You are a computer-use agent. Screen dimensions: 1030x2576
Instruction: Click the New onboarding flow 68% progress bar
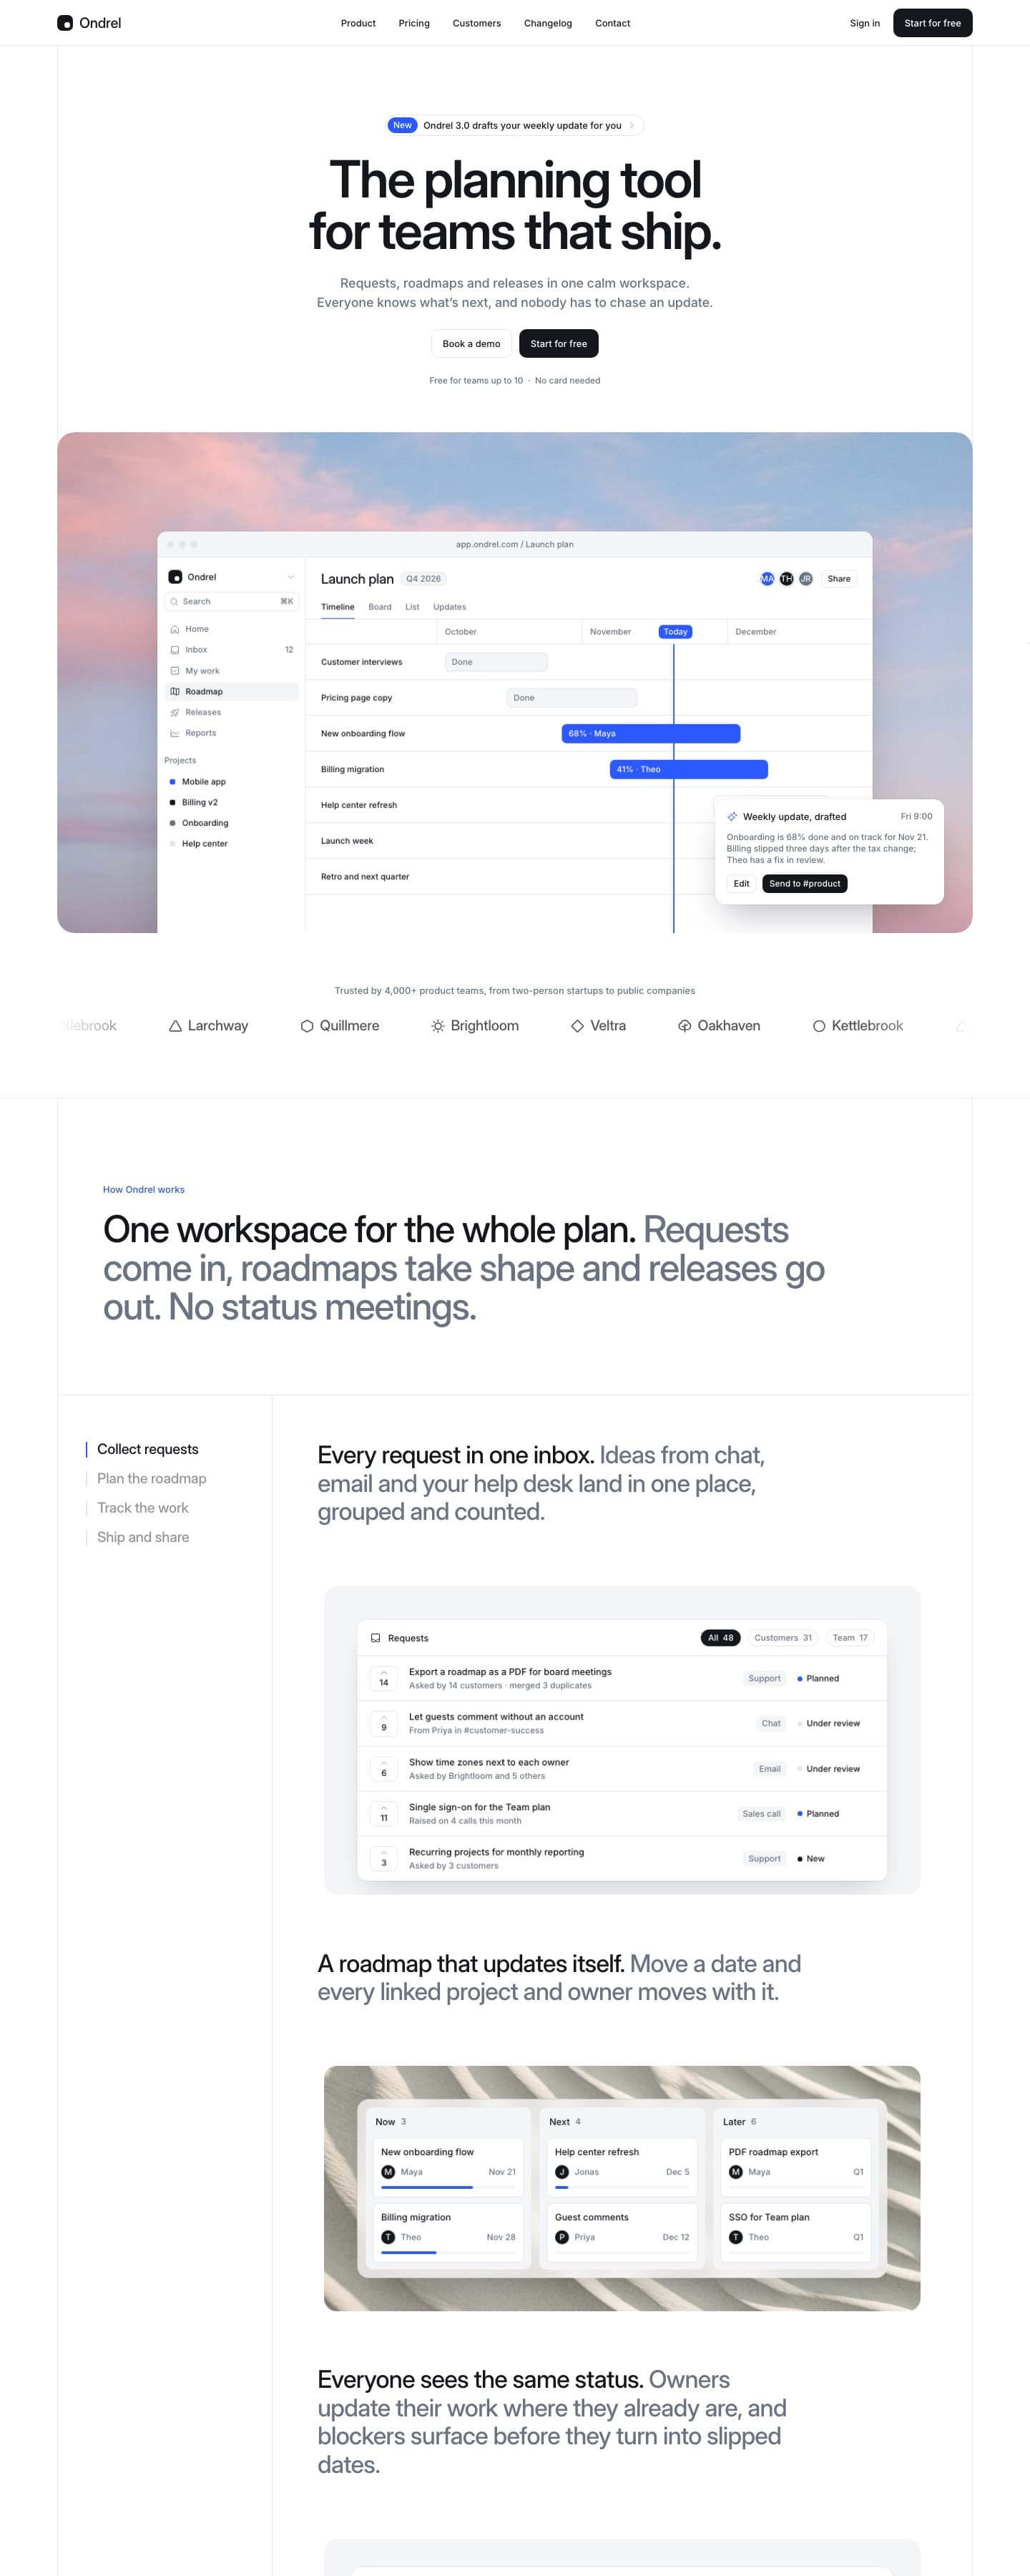pyautogui.click(x=651, y=734)
